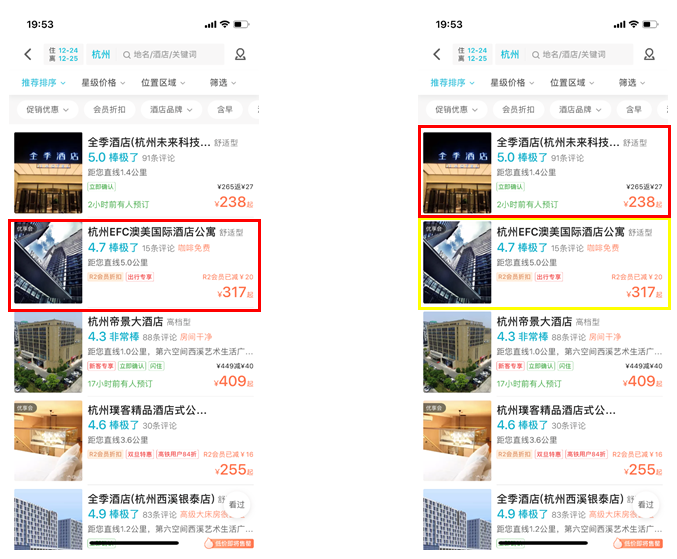The height and width of the screenshot is (559, 677).
Task: Tap 高铁用户84折 tag on right screen
Action: [x=586, y=454]
